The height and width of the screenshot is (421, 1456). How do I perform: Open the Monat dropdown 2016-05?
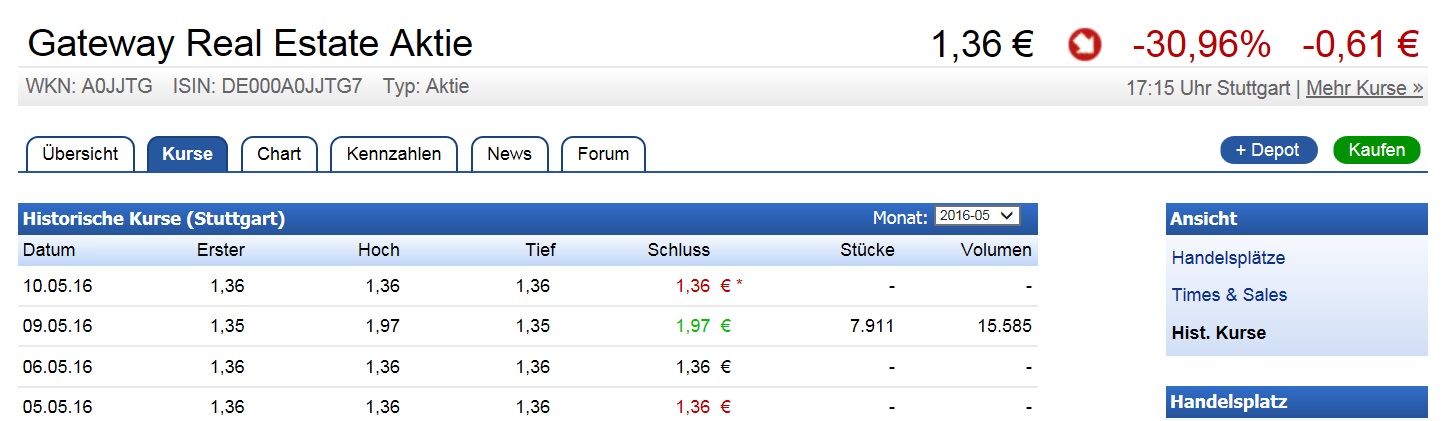coord(976,216)
